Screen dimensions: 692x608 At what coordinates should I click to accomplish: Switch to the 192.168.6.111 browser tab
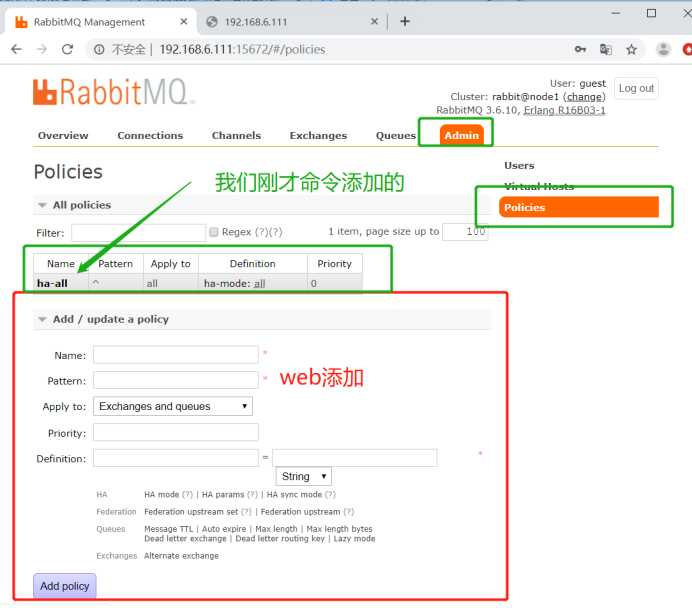291,22
